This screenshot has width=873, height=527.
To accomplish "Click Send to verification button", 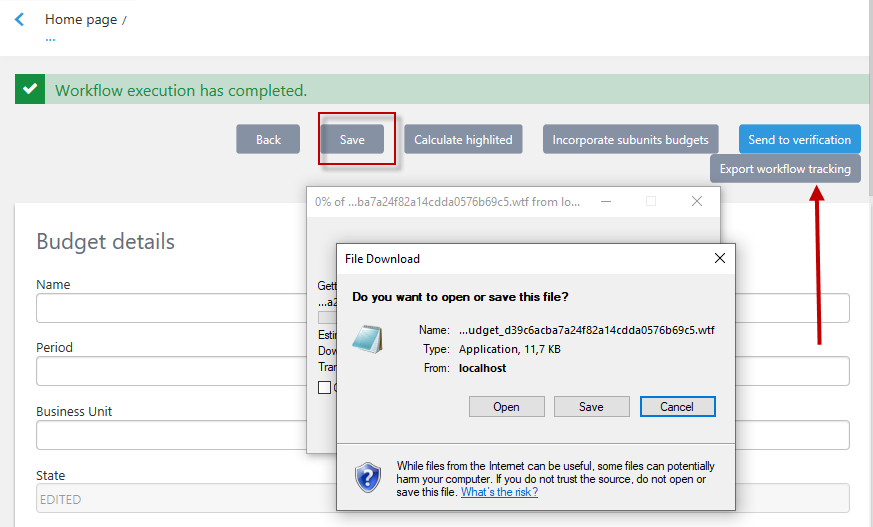I will 800,139.
